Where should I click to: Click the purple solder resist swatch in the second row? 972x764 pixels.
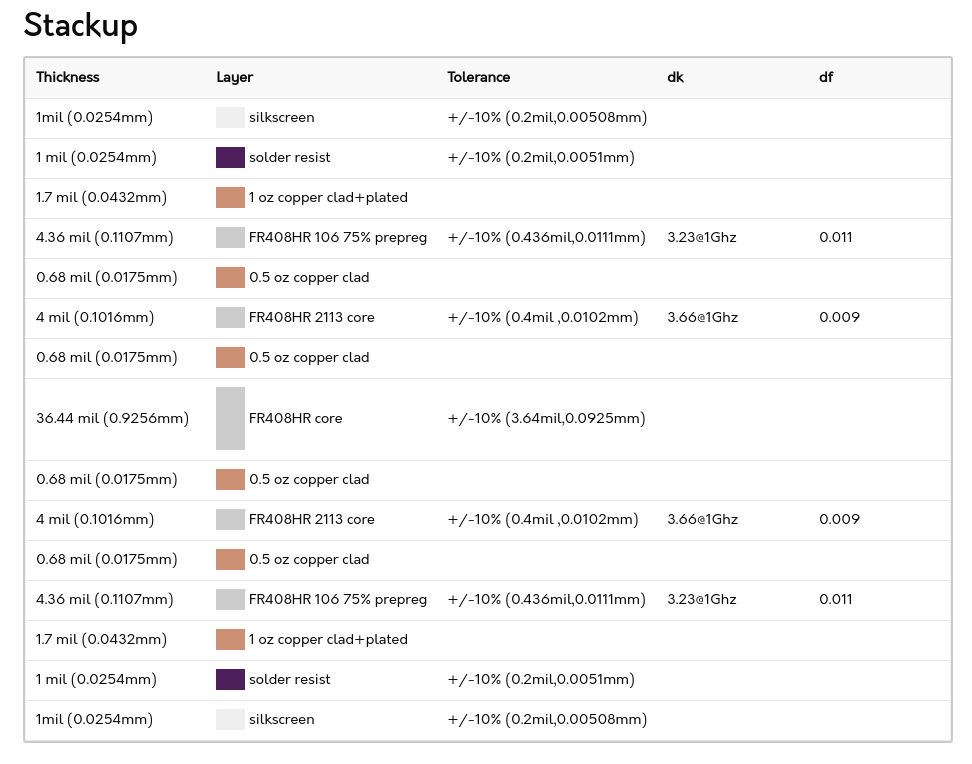click(230, 157)
